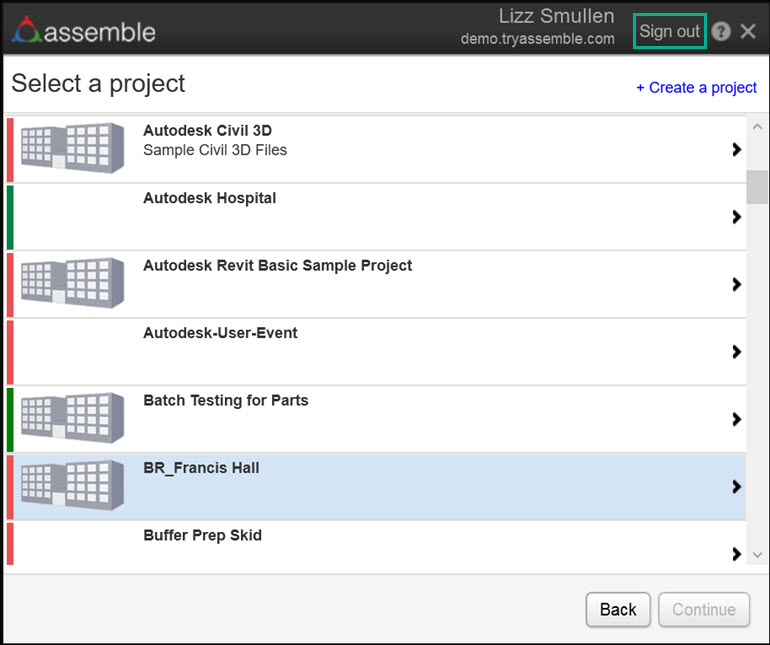Click the Autodesk Civil 3D building thumbnail
The height and width of the screenshot is (645, 770).
[x=73, y=149]
